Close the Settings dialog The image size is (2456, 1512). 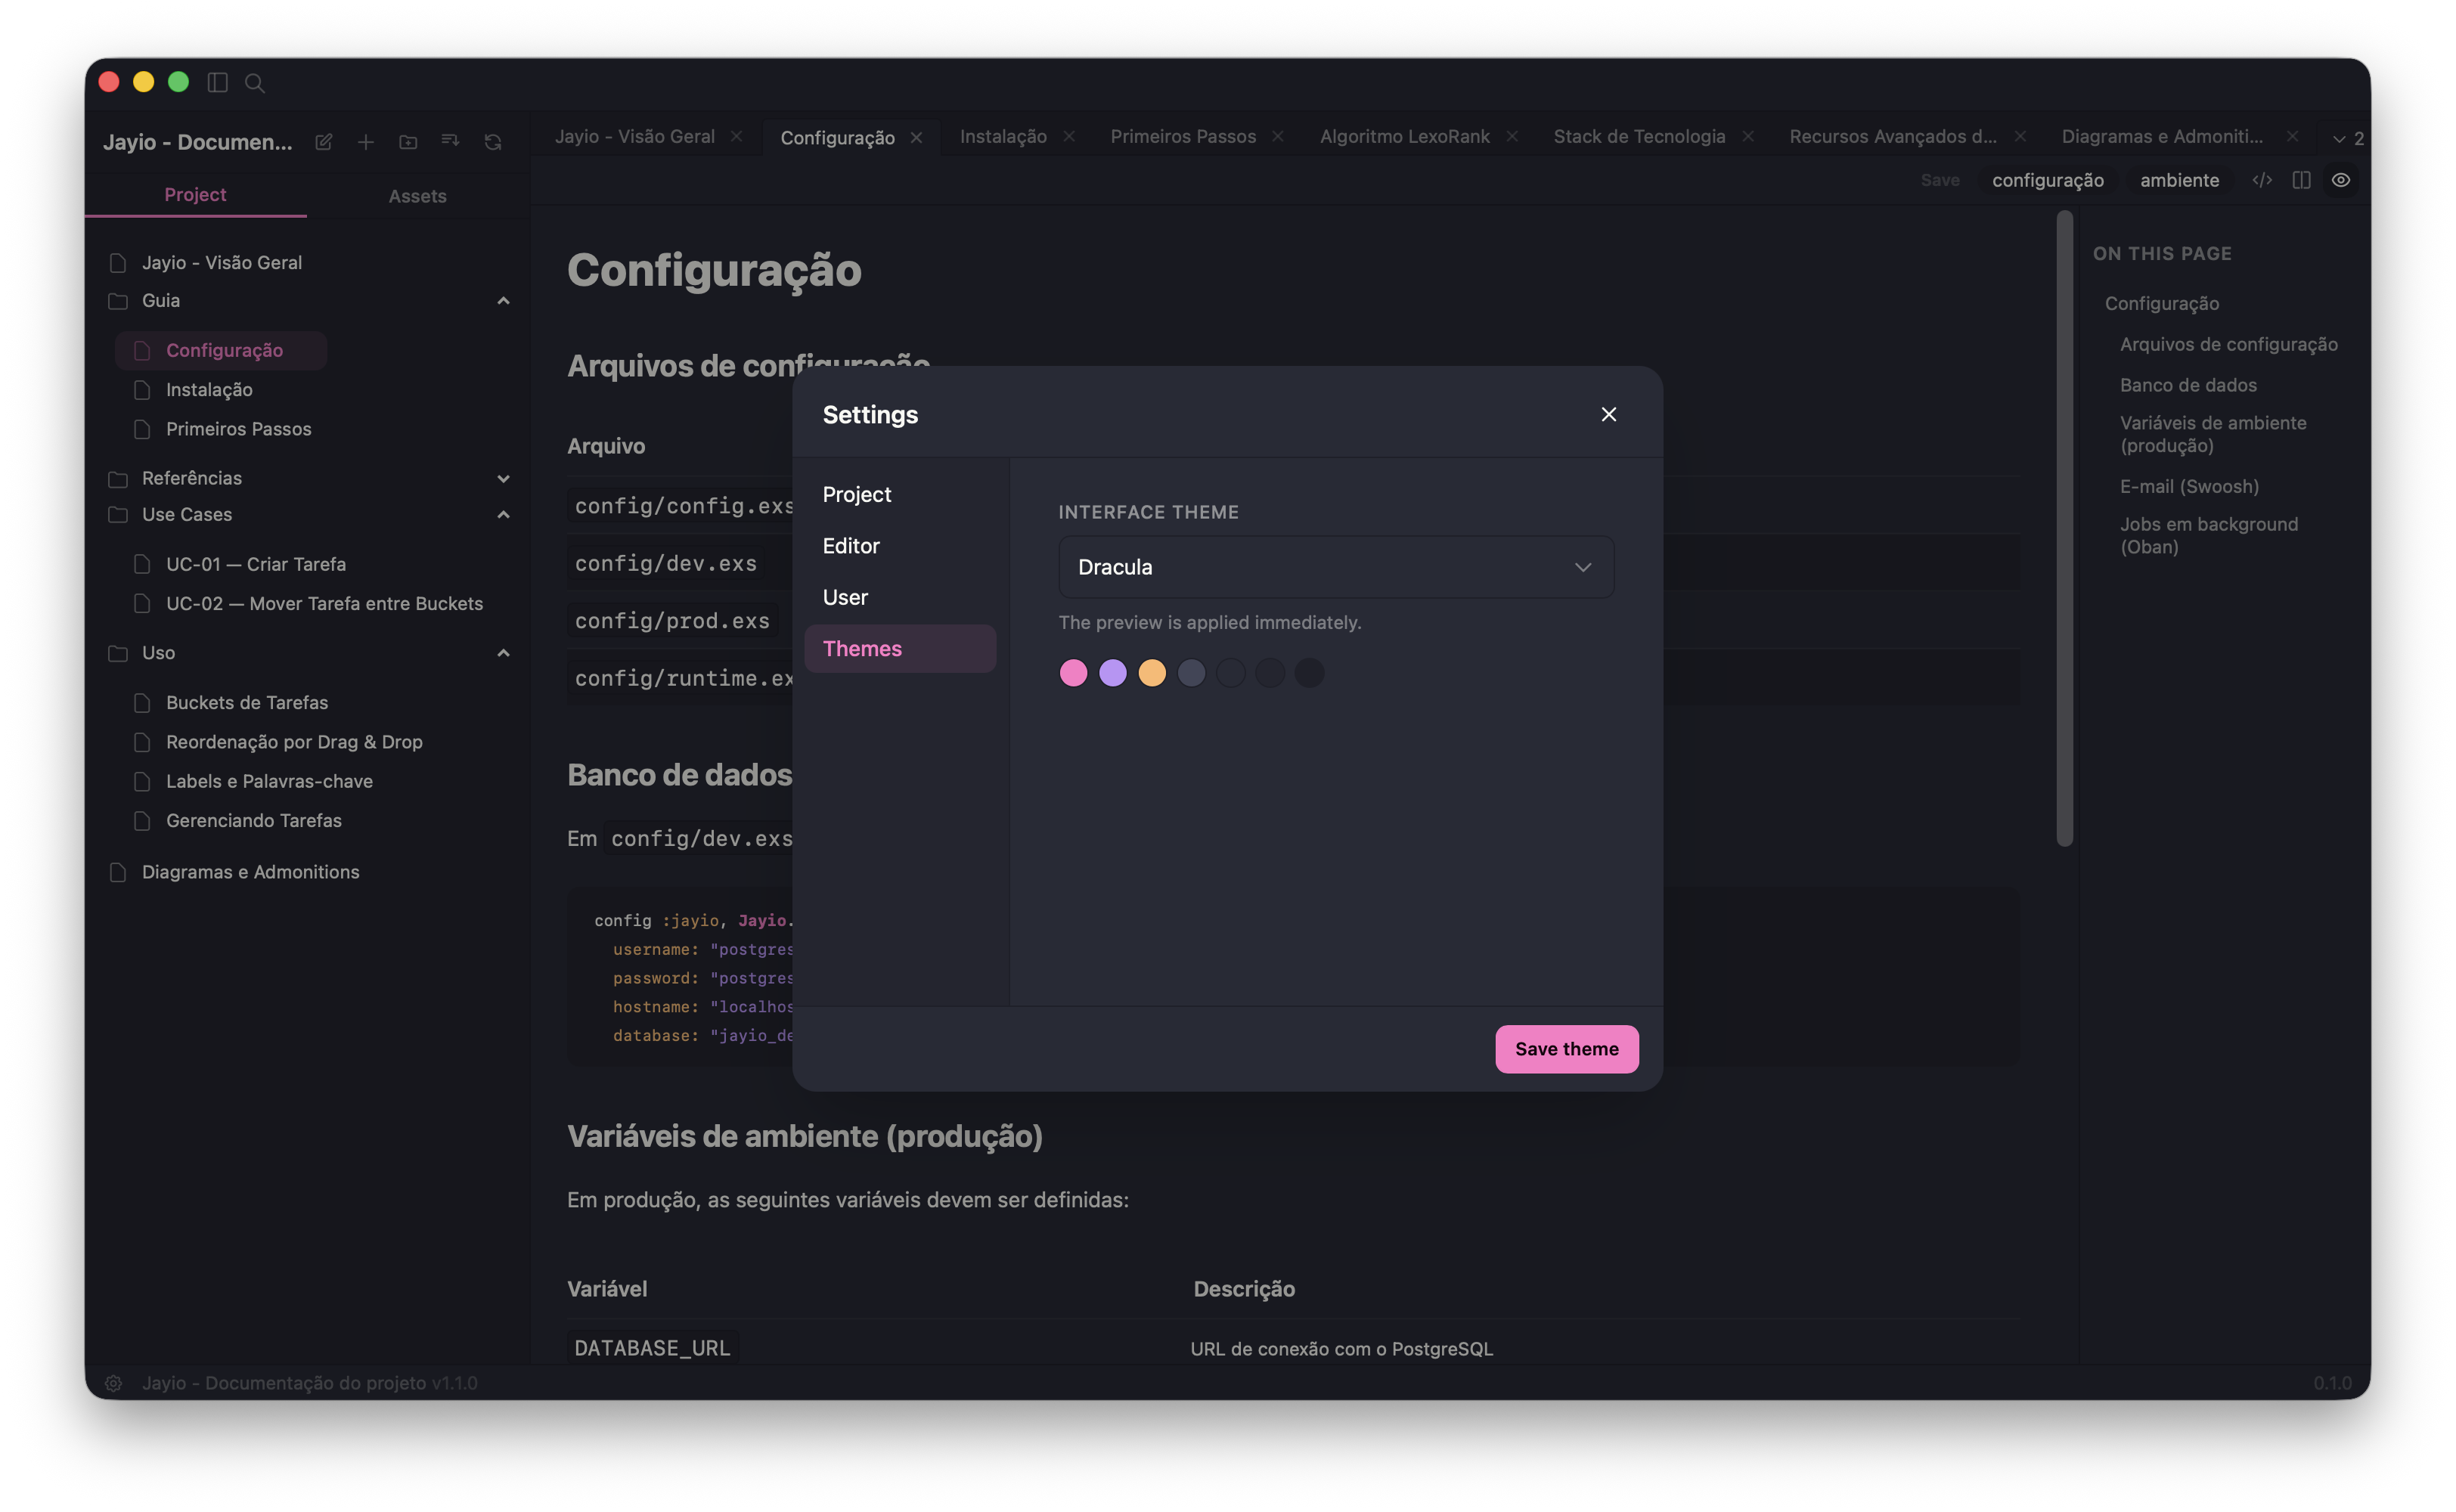pos(1608,414)
